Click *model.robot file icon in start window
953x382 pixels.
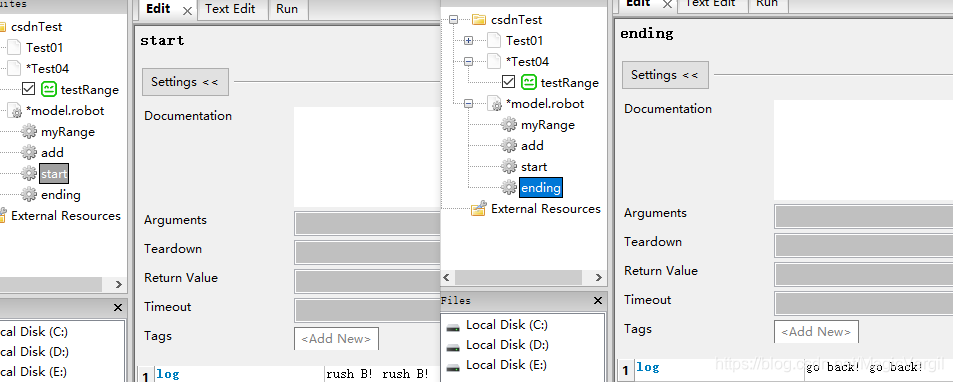(x=15, y=111)
